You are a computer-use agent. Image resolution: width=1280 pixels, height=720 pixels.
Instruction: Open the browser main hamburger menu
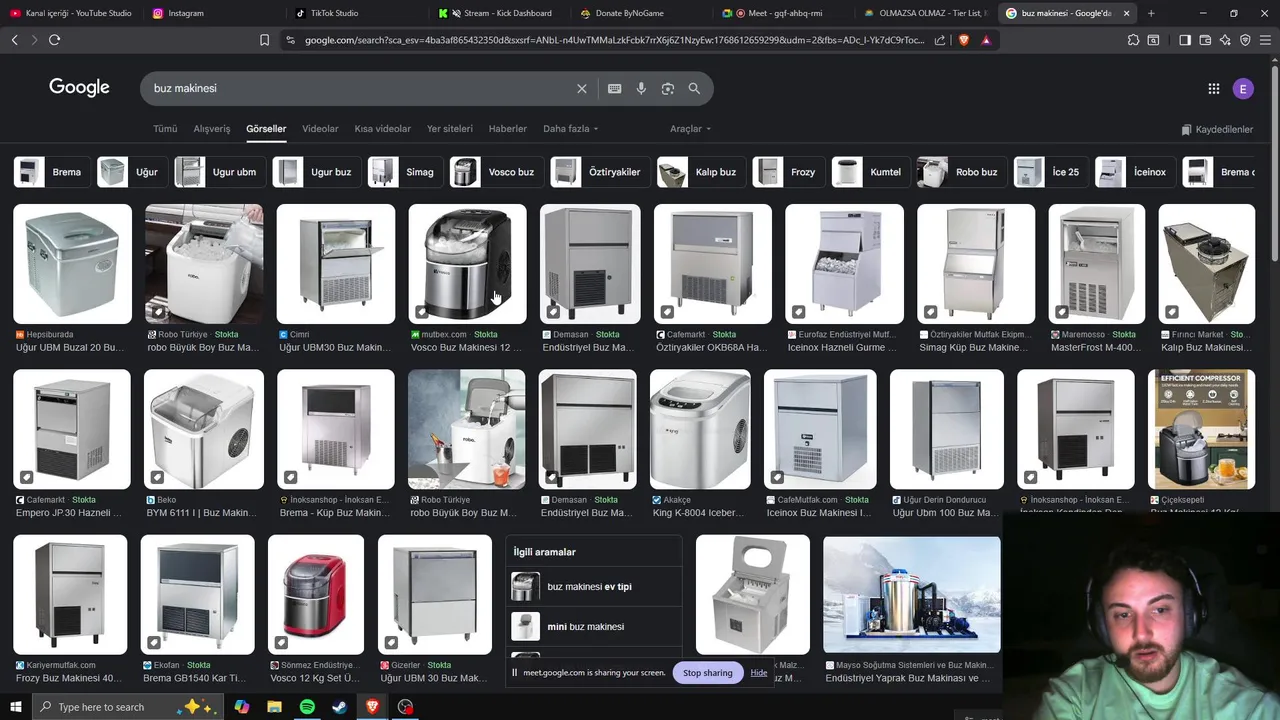1266,40
